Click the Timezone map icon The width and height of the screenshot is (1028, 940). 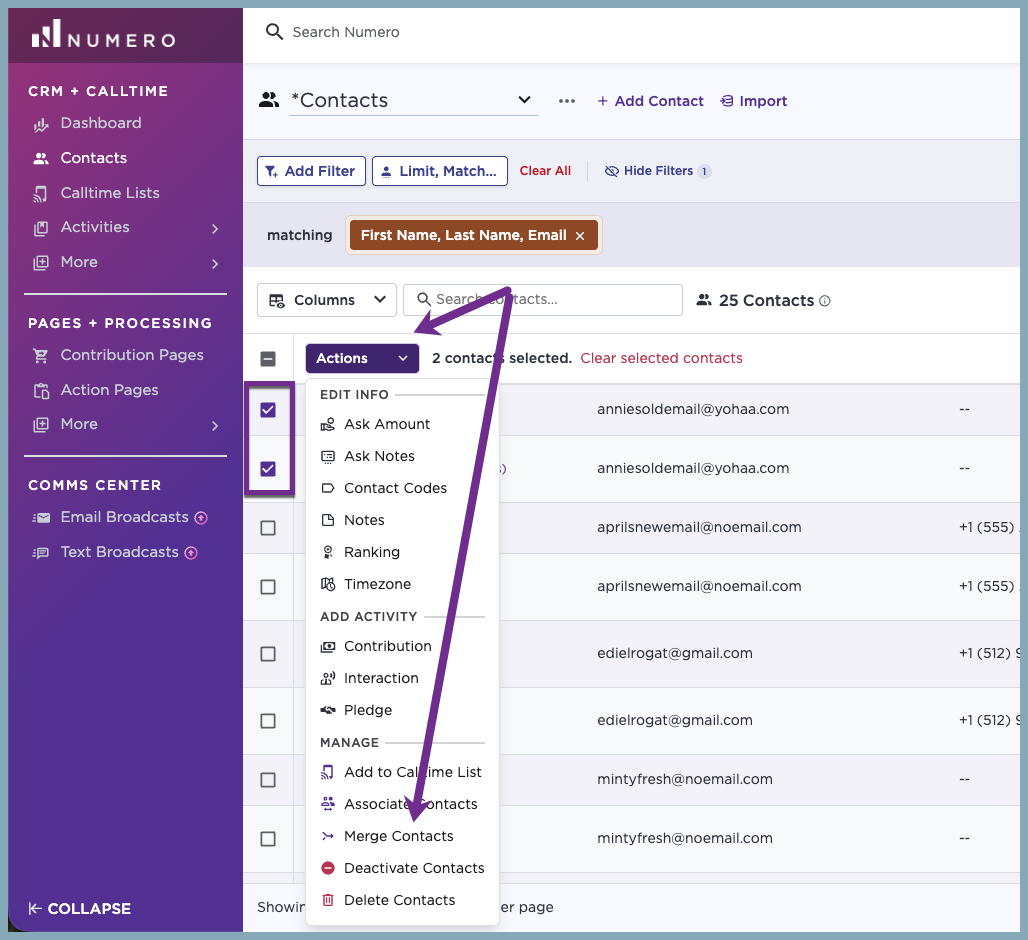(x=328, y=584)
